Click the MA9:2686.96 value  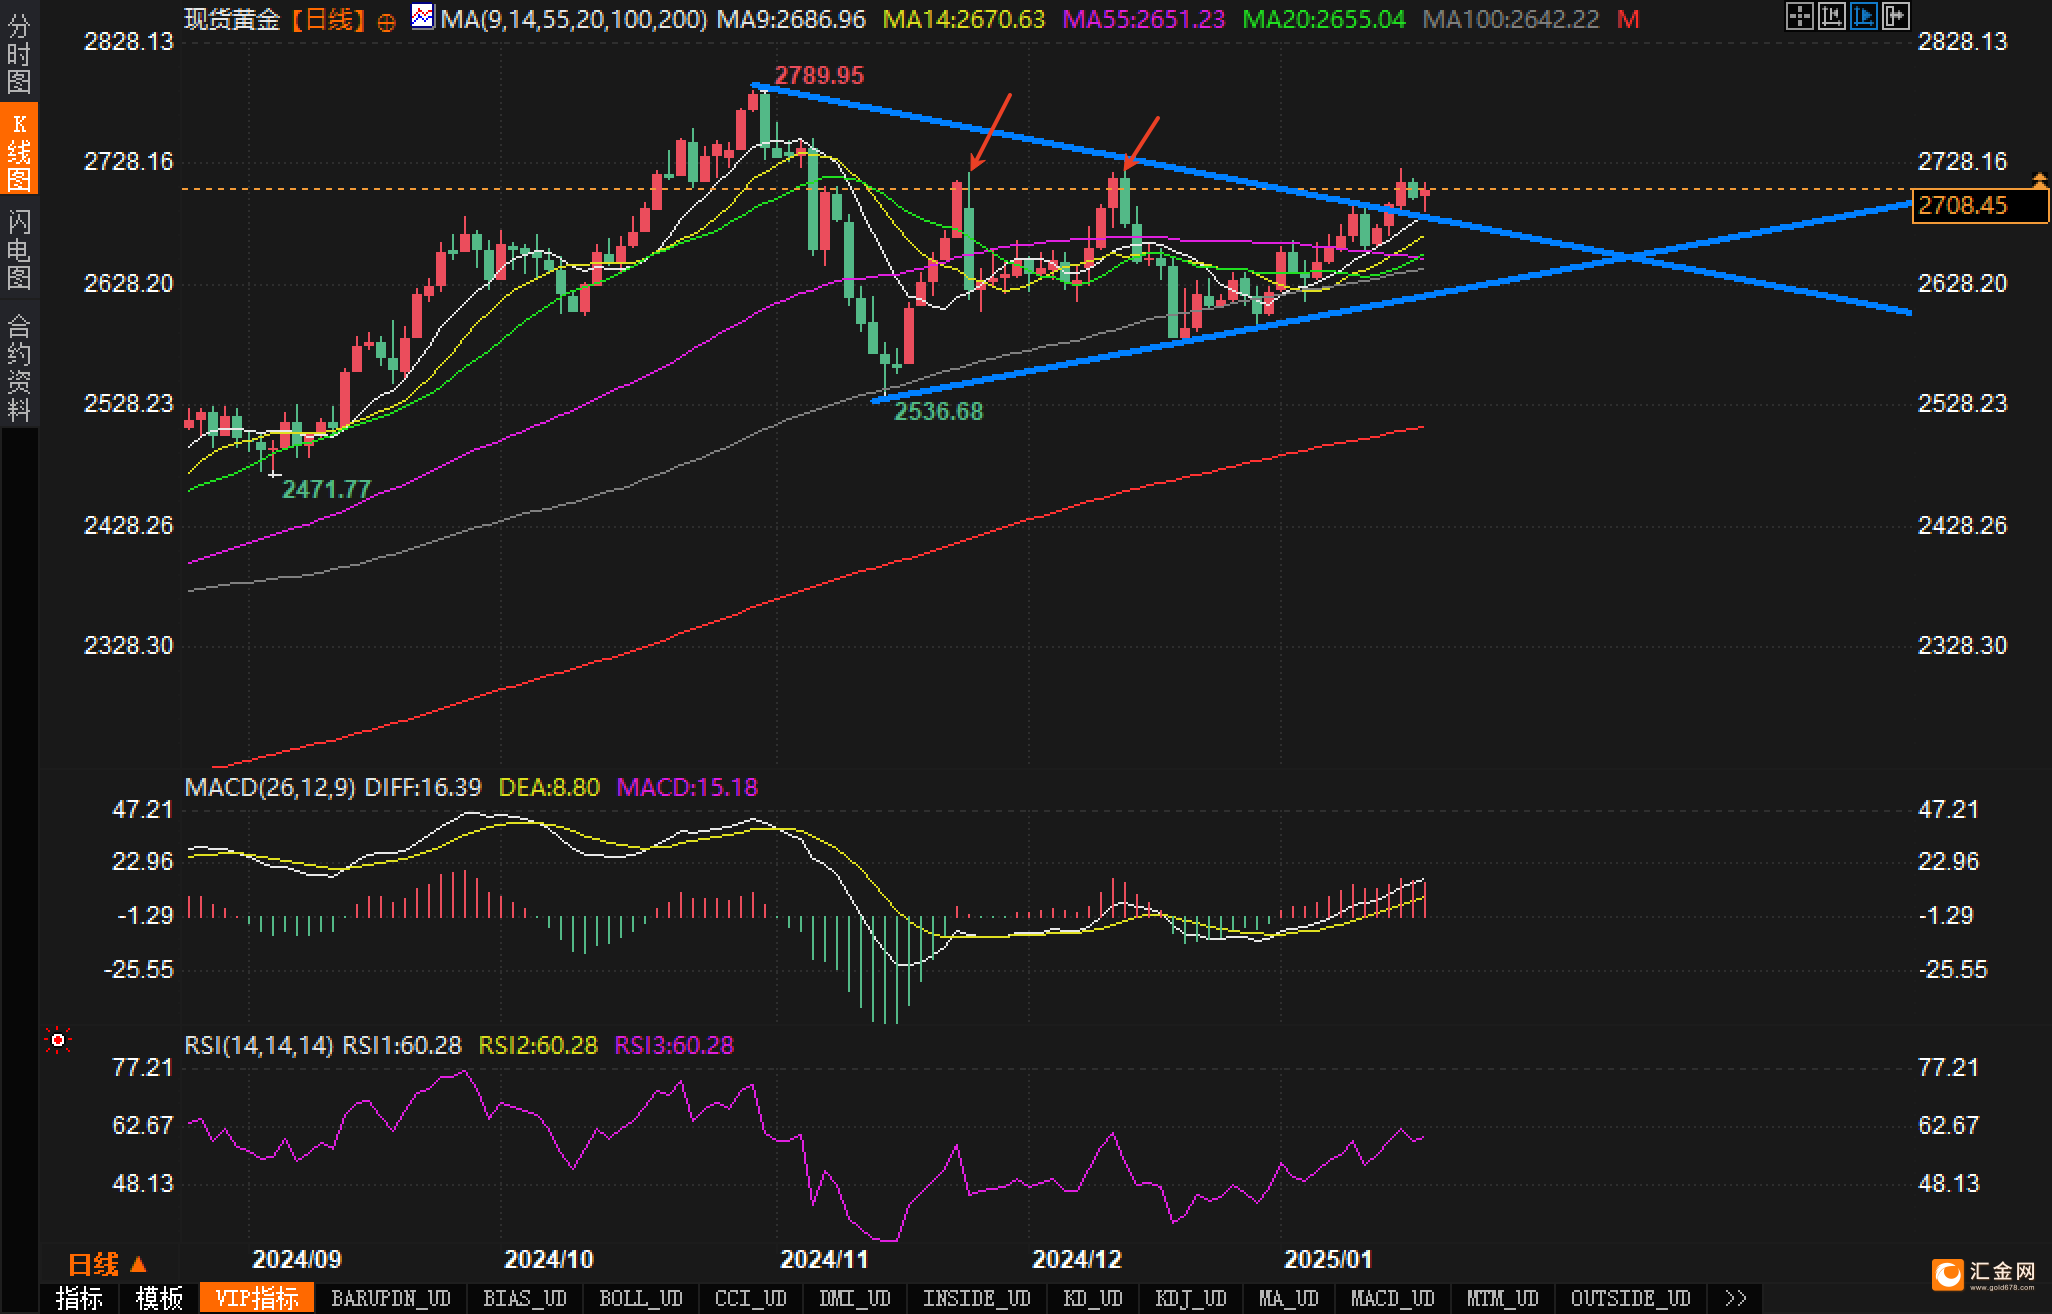coord(791,19)
